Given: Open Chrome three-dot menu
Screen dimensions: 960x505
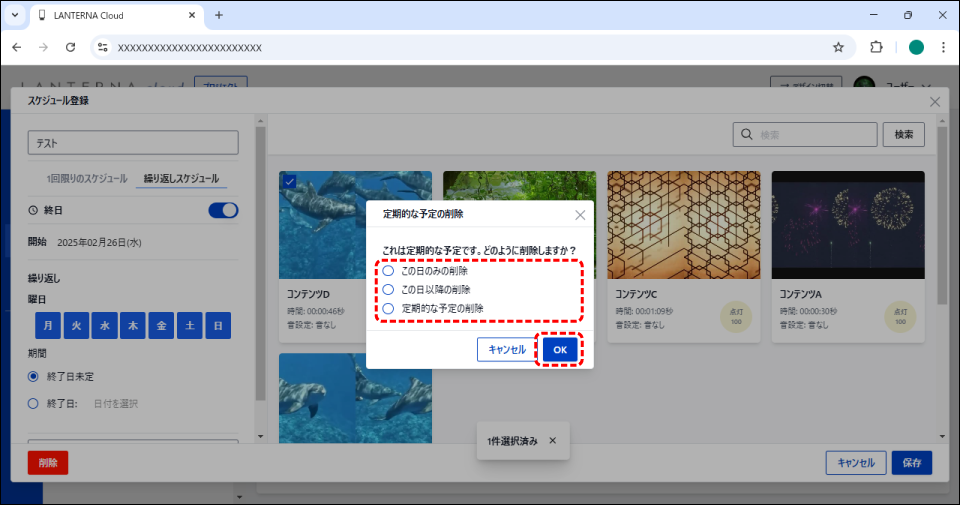Looking at the screenshot, I should point(943,47).
